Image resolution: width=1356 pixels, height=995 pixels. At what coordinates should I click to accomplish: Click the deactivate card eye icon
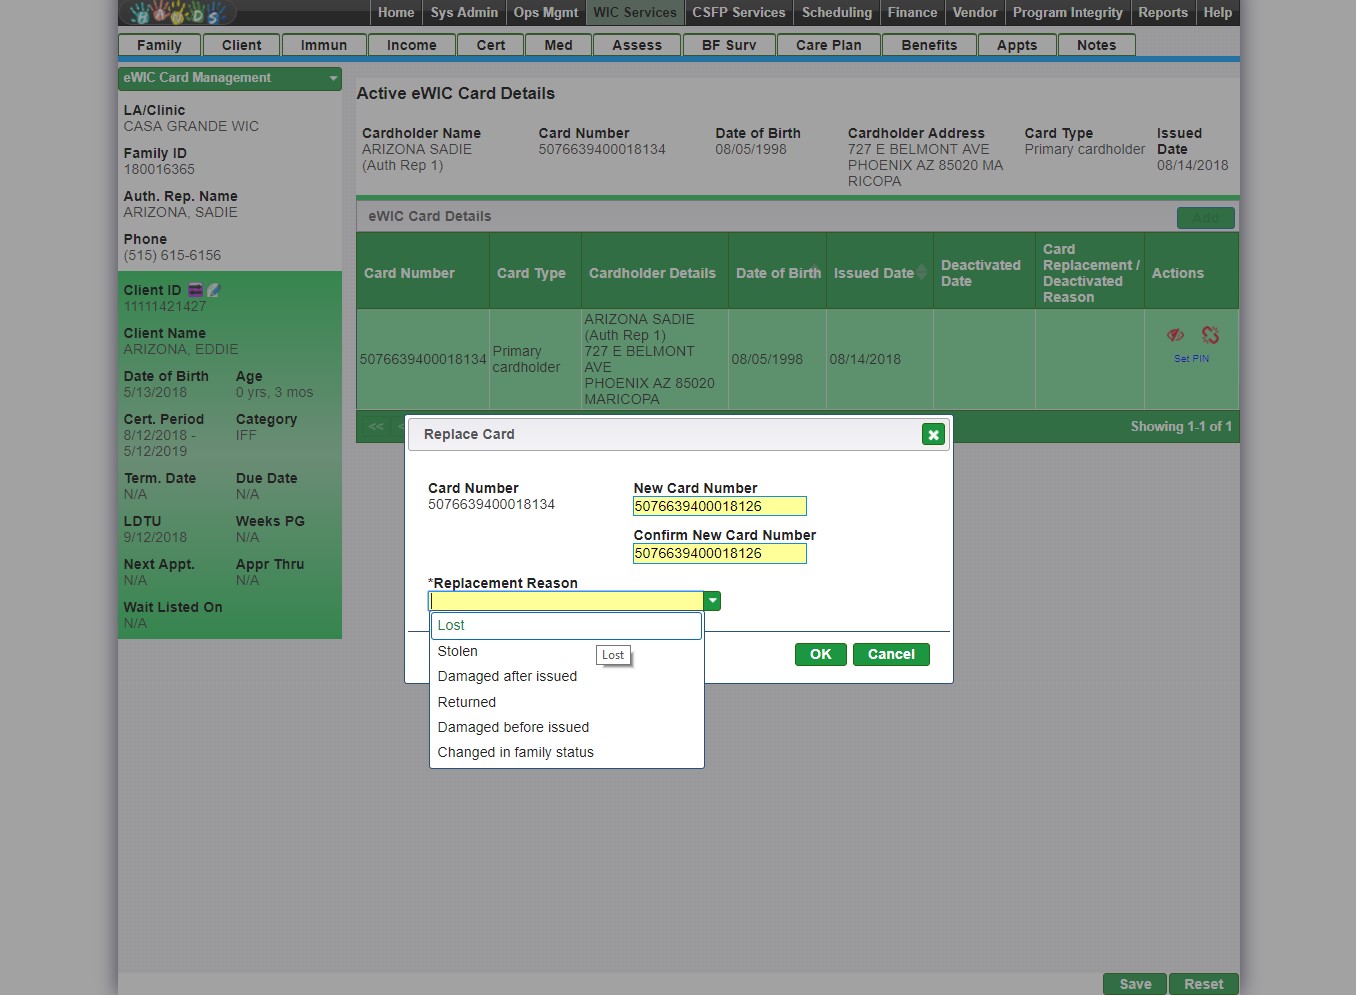click(1175, 335)
